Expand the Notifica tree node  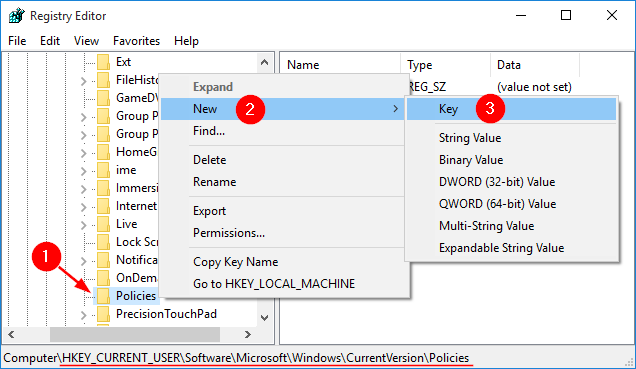pos(84,261)
